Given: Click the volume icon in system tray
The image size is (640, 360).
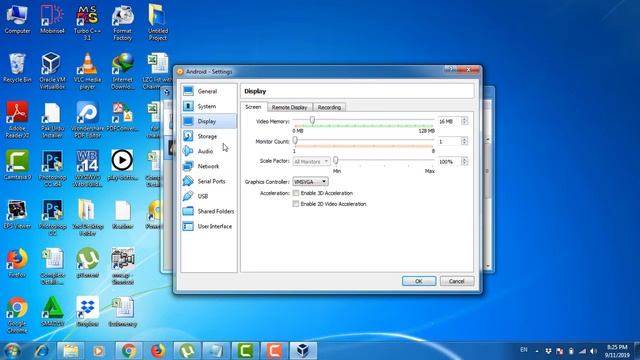Looking at the screenshot, I should [x=593, y=351].
